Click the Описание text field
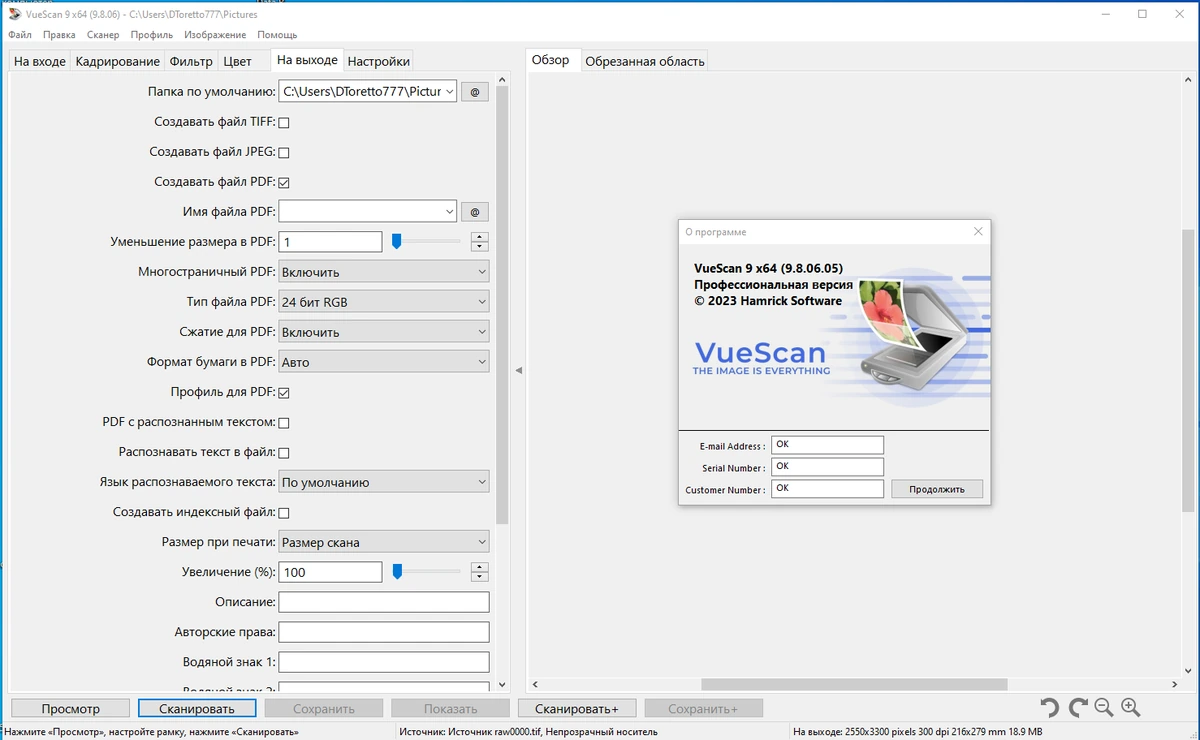1200x740 pixels. (384, 602)
